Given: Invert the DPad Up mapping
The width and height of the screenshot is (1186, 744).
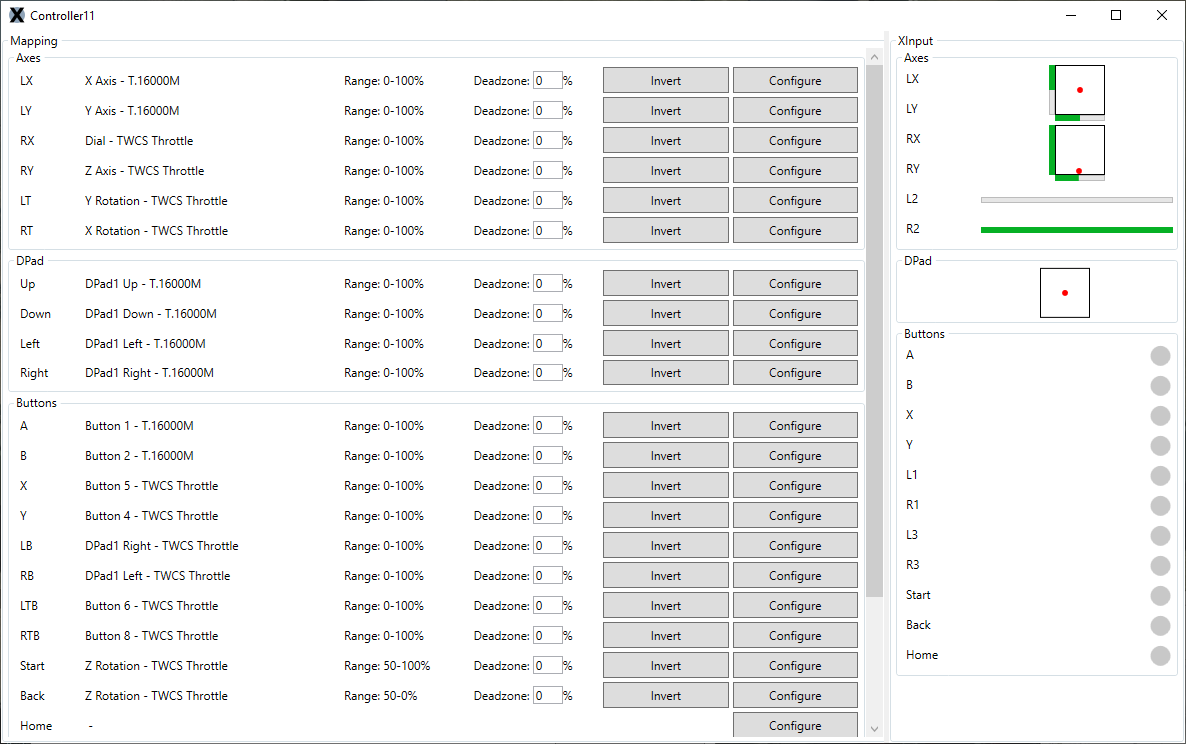Looking at the screenshot, I should coord(666,284).
